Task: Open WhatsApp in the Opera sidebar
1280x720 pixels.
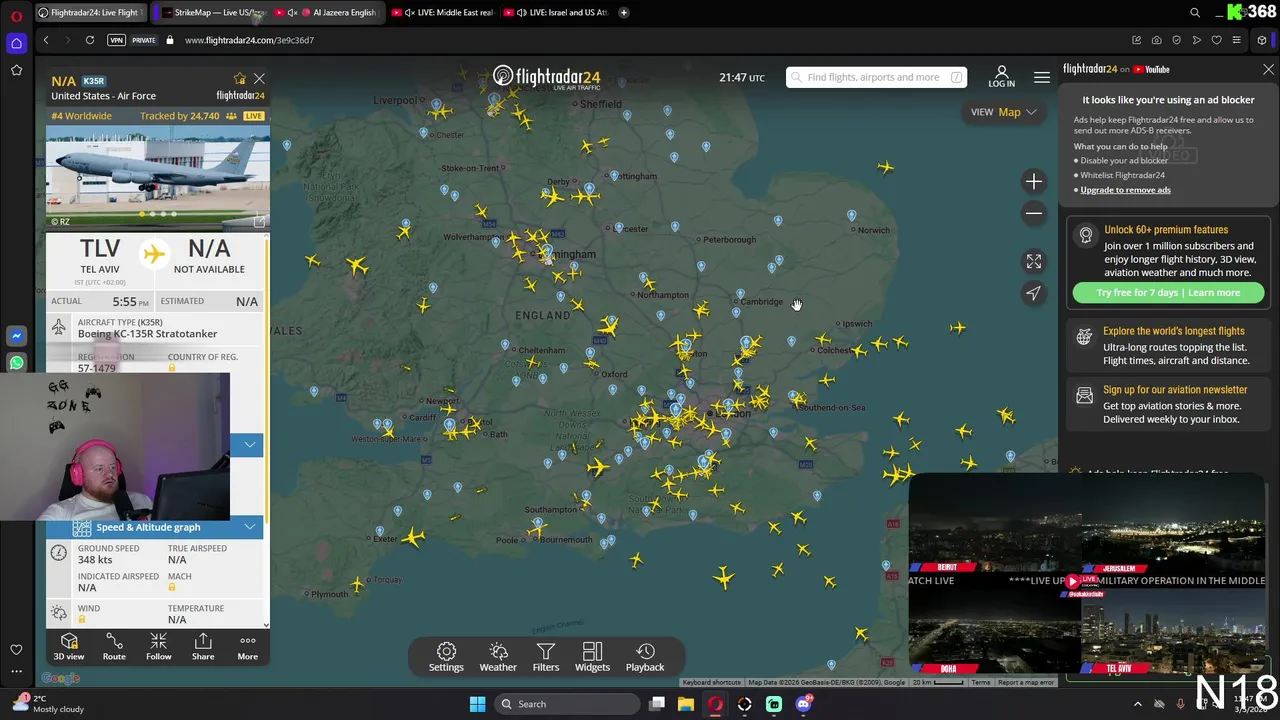Action: (x=16, y=363)
